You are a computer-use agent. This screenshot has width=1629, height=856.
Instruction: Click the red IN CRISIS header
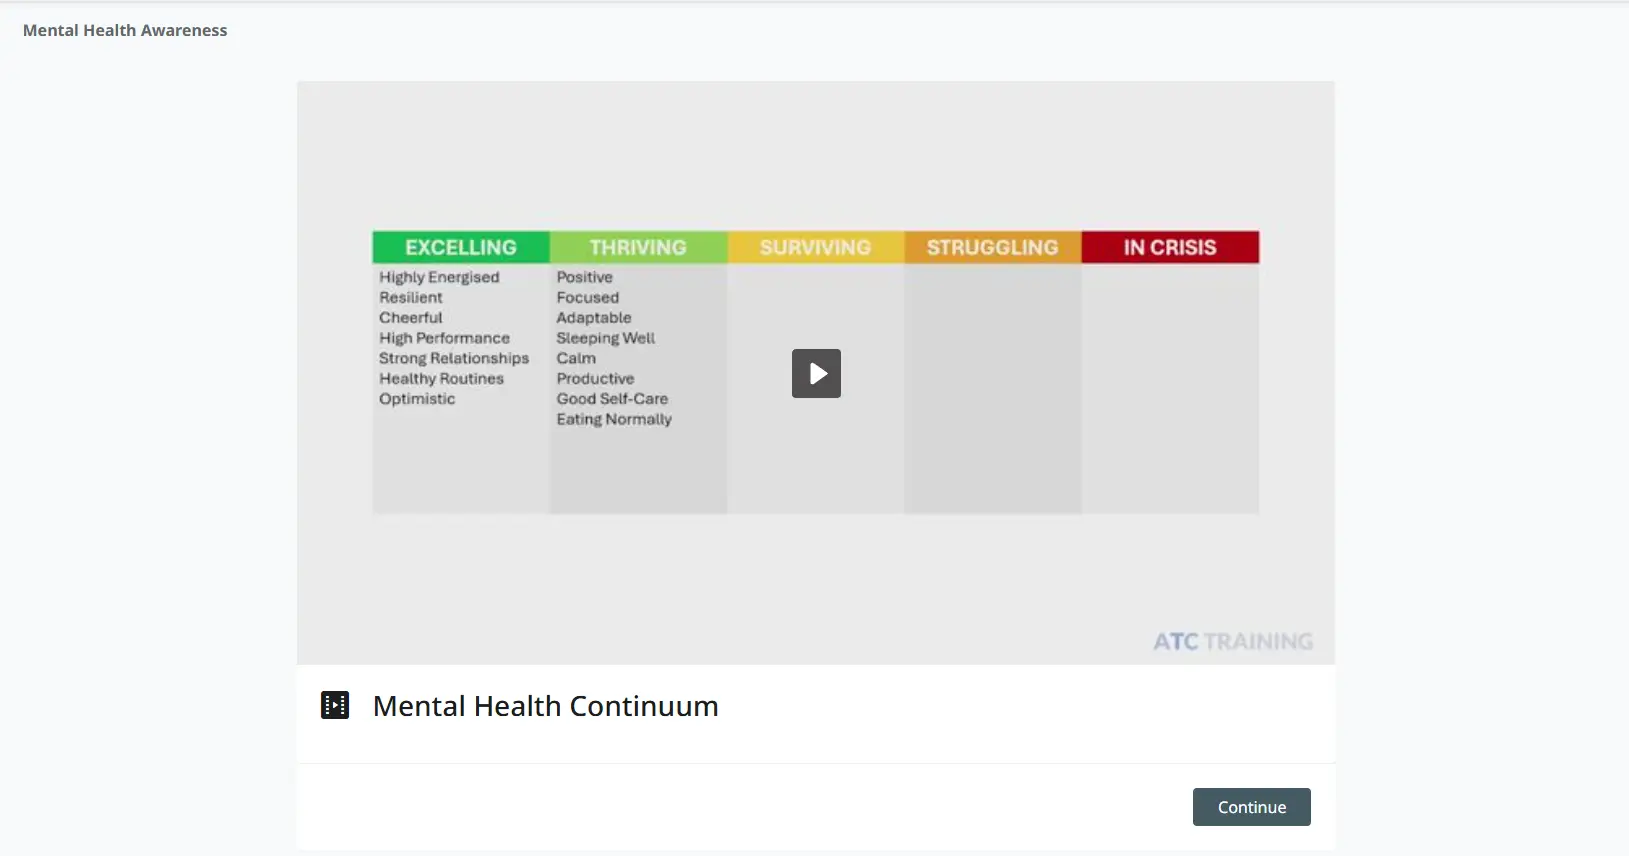click(x=1170, y=247)
